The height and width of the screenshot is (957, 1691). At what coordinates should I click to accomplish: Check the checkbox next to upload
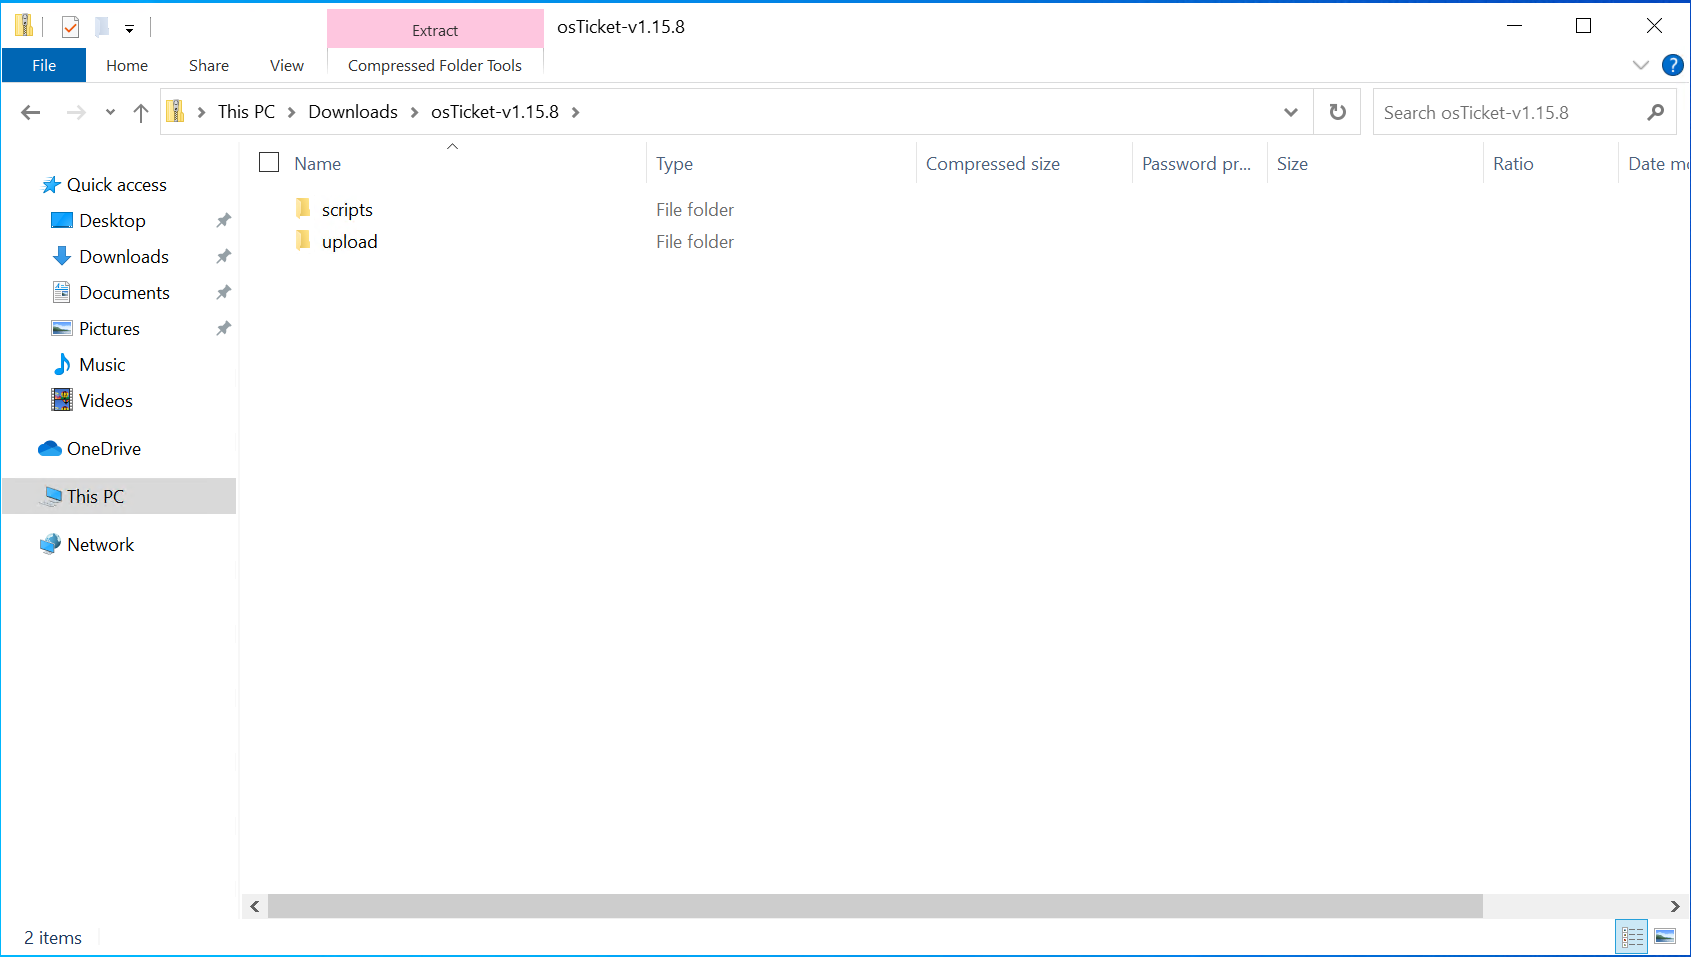(268, 241)
